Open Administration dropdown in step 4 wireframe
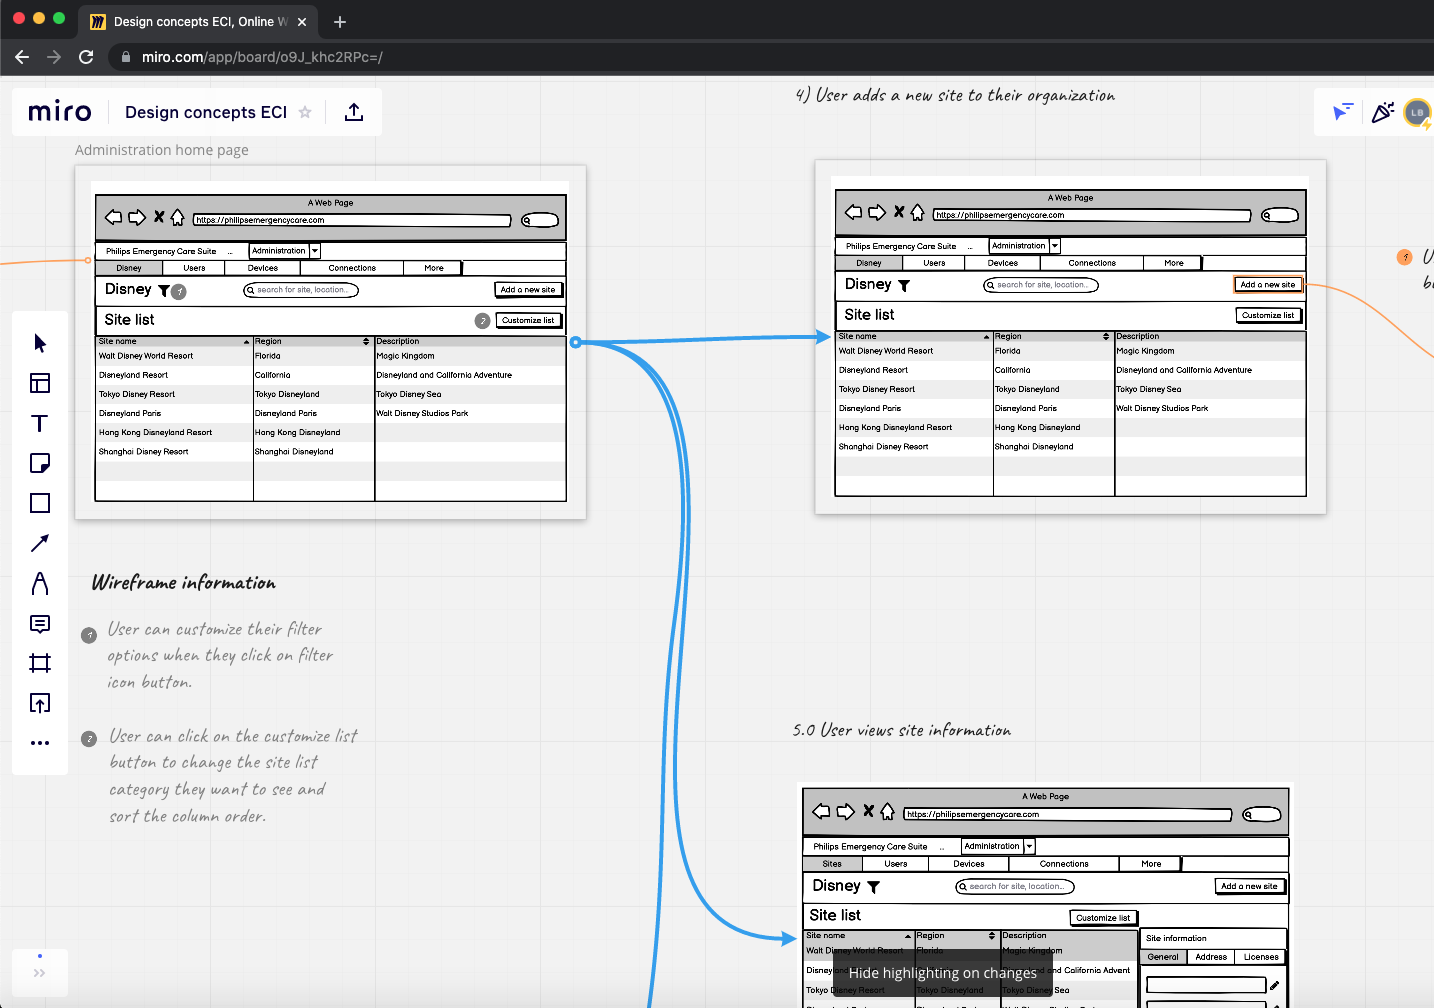This screenshot has height=1008, width=1434. pos(1055,246)
